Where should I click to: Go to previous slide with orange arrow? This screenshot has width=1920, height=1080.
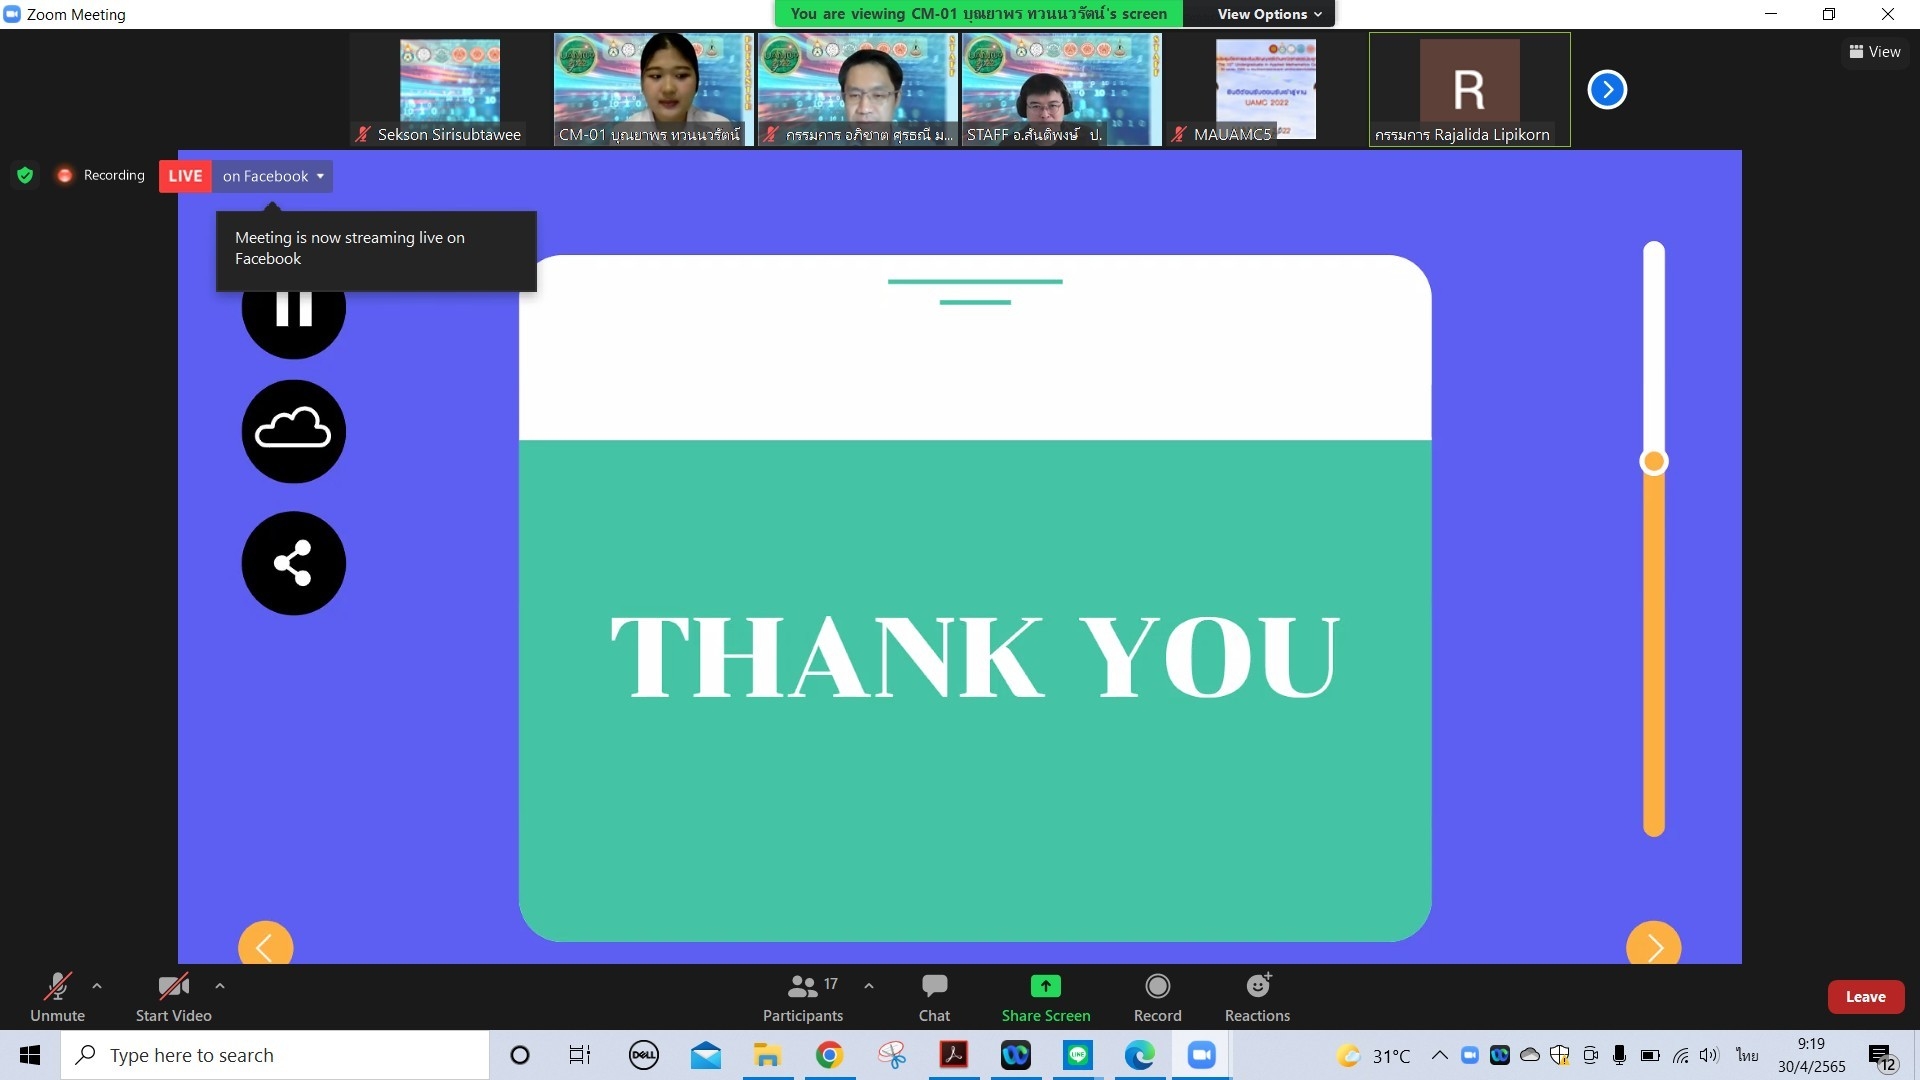265,943
